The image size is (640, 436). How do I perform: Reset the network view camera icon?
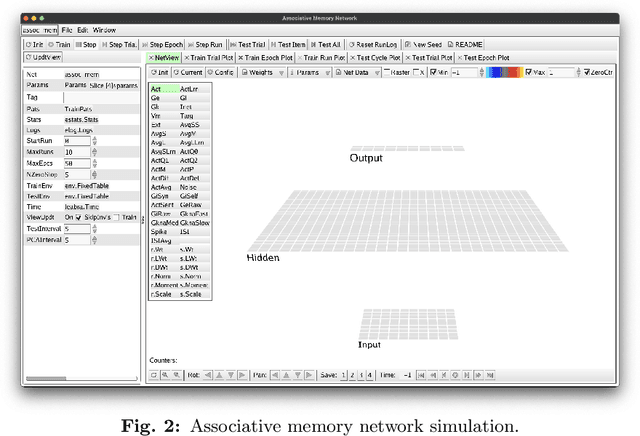154,375
